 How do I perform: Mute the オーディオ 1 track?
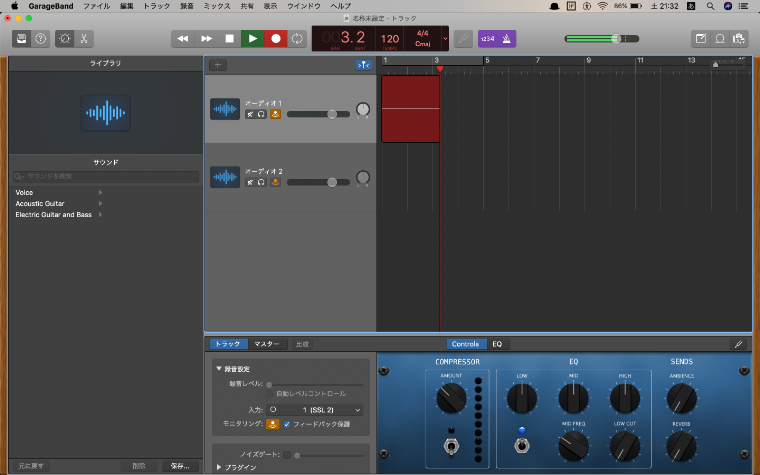(x=250, y=114)
